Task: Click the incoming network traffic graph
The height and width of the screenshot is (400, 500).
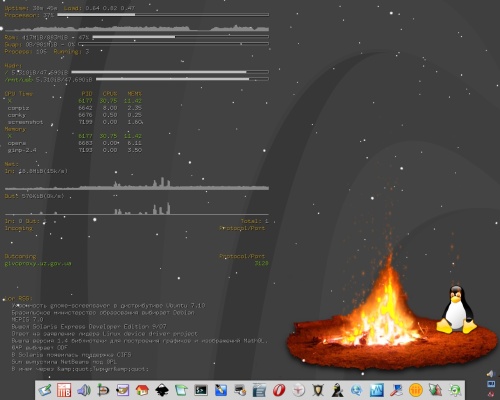Action: pyautogui.click(x=137, y=183)
